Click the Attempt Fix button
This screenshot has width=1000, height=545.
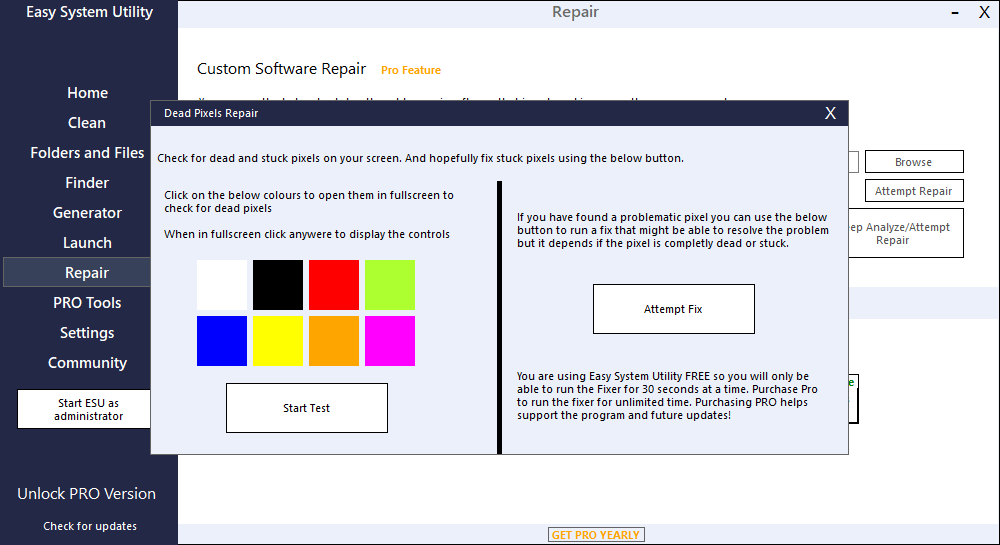point(673,309)
